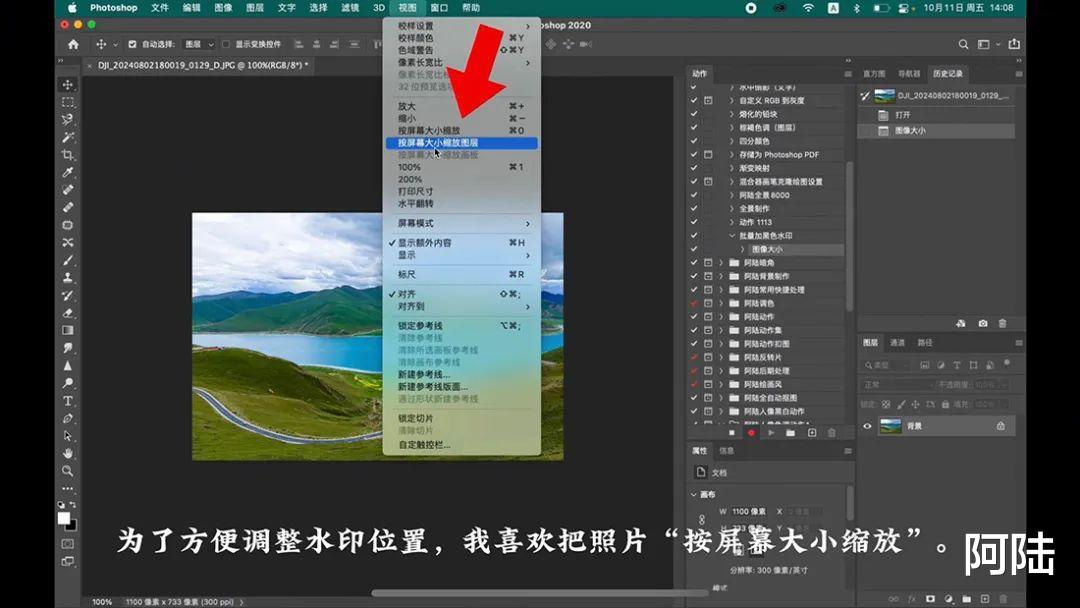Viewport: 1080px width, 608px height.
Task: Enable the 显示变换控件 checkbox
Action: pyautogui.click(x=226, y=44)
